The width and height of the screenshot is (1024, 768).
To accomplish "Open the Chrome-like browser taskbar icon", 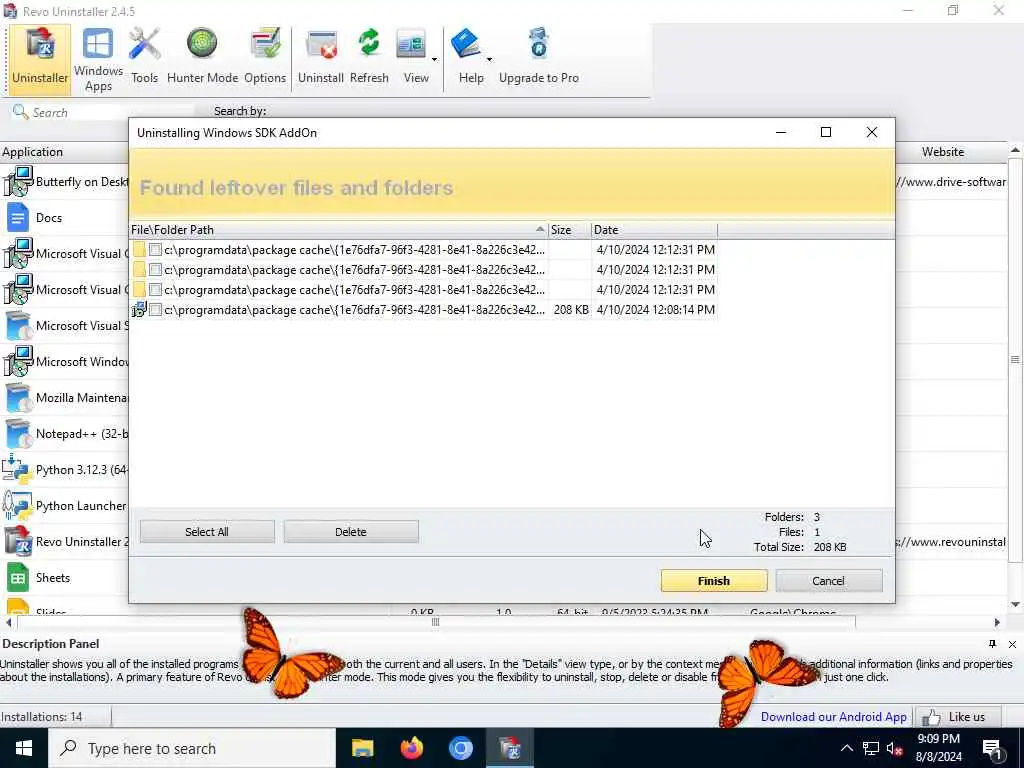I will pos(460,748).
